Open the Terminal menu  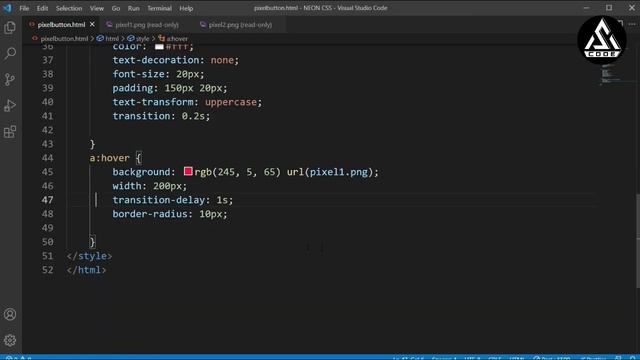point(159,8)
